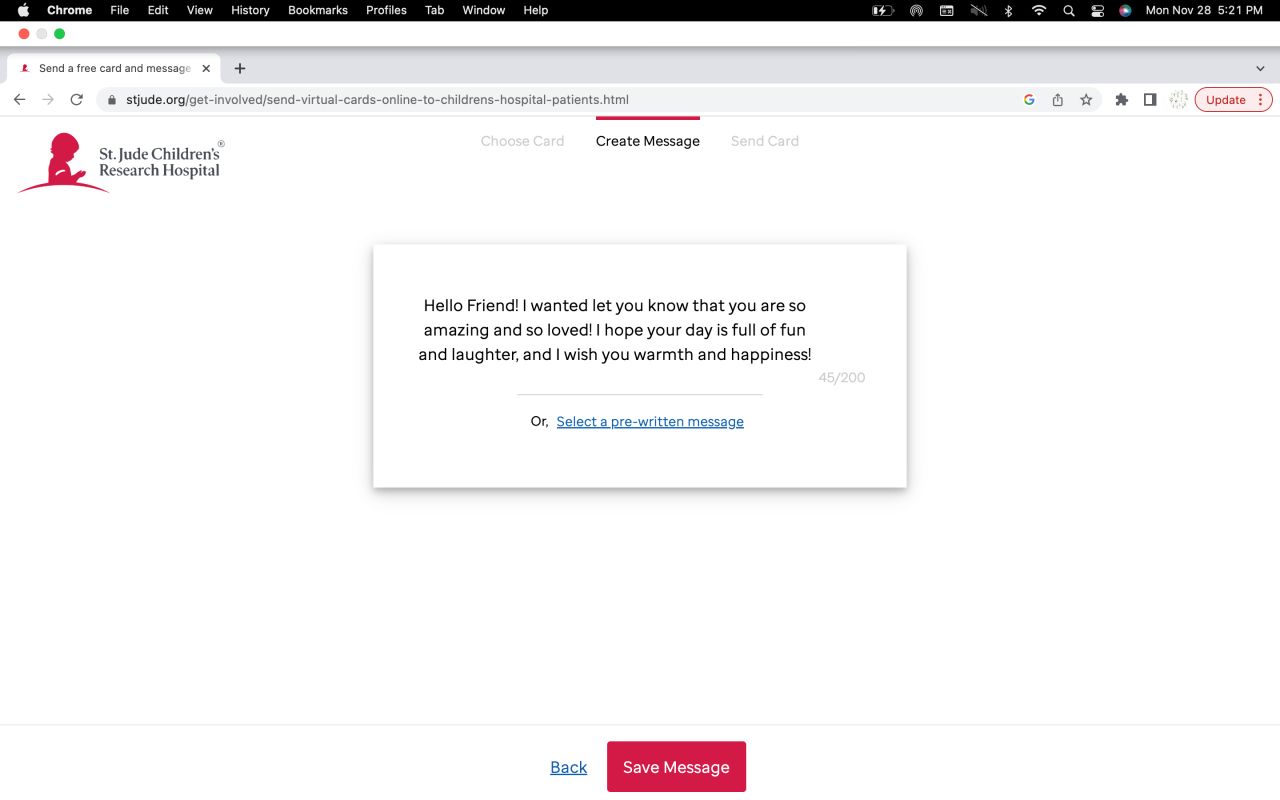Screen dimensions: 1280x800
Task: Click the Google icon in the address bar
Action: click(x=1029, y=100)
